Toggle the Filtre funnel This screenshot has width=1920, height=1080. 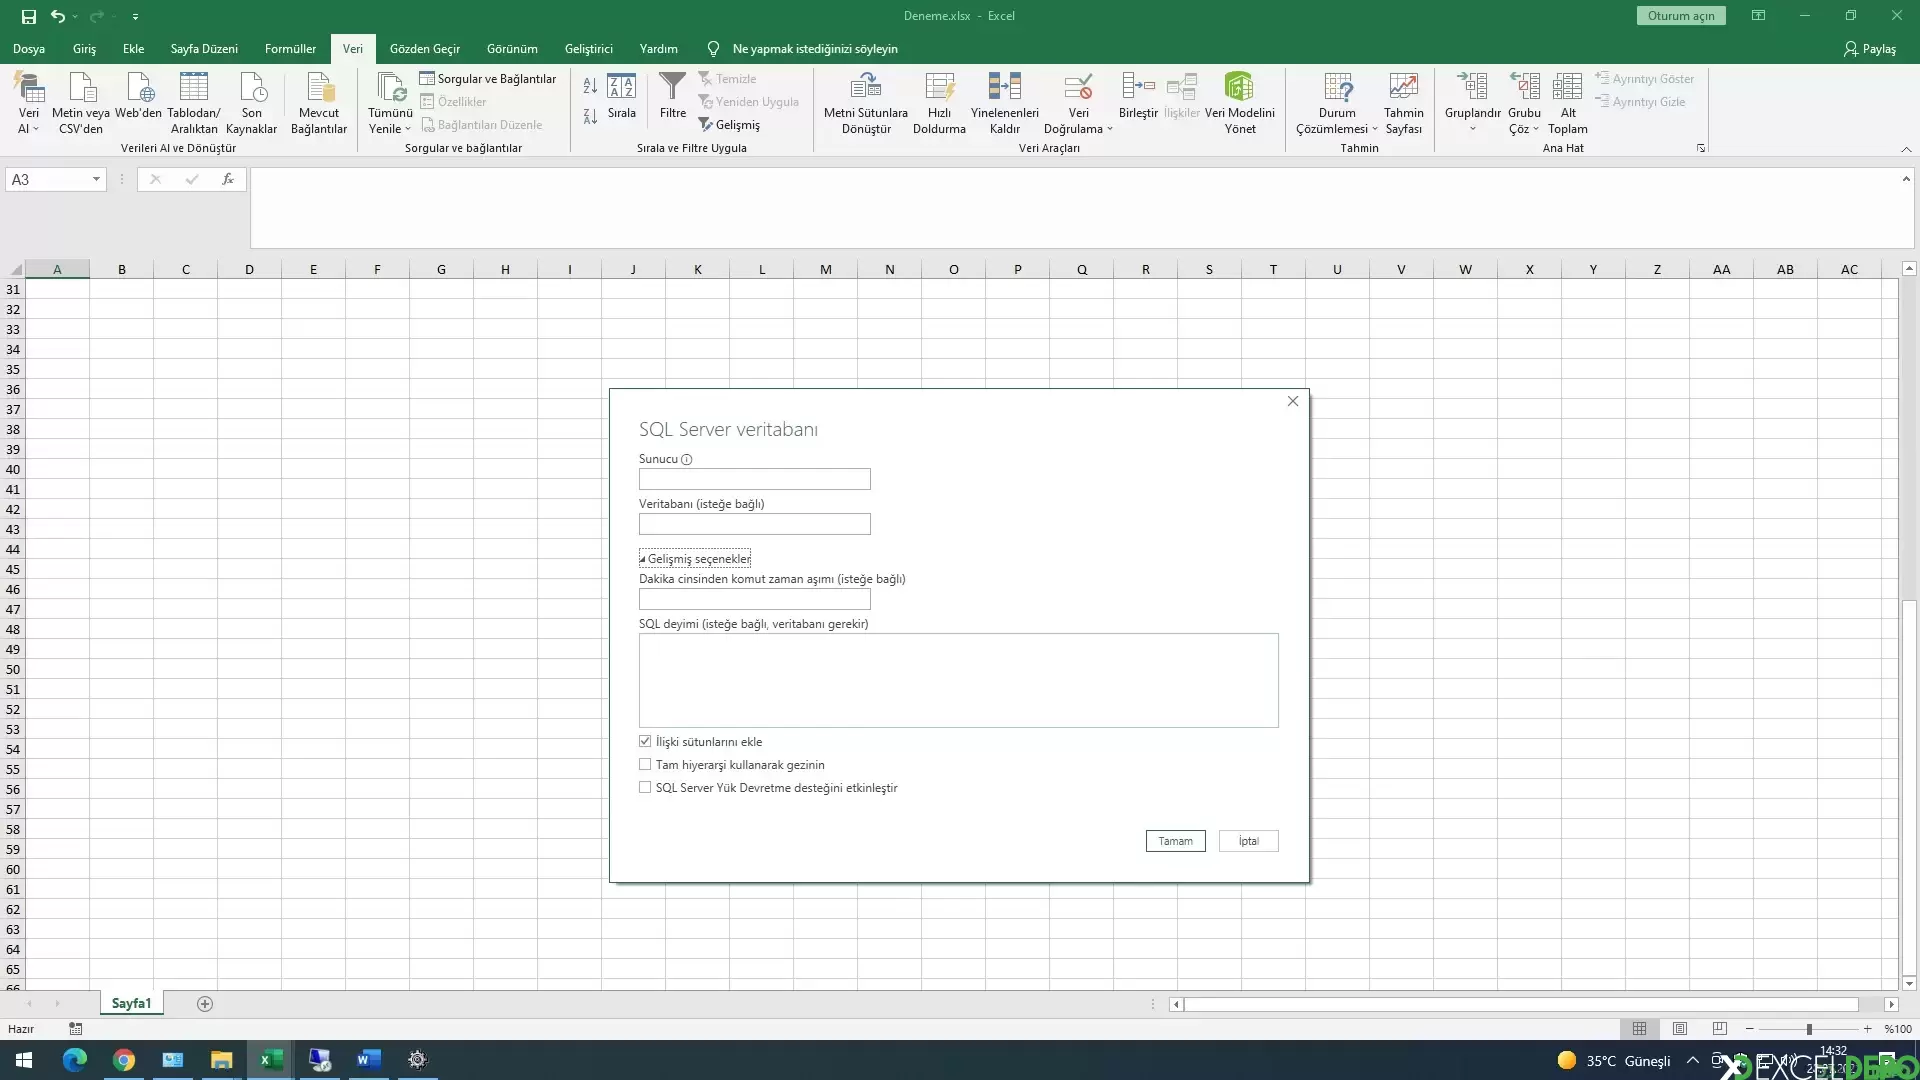point(673,96)
